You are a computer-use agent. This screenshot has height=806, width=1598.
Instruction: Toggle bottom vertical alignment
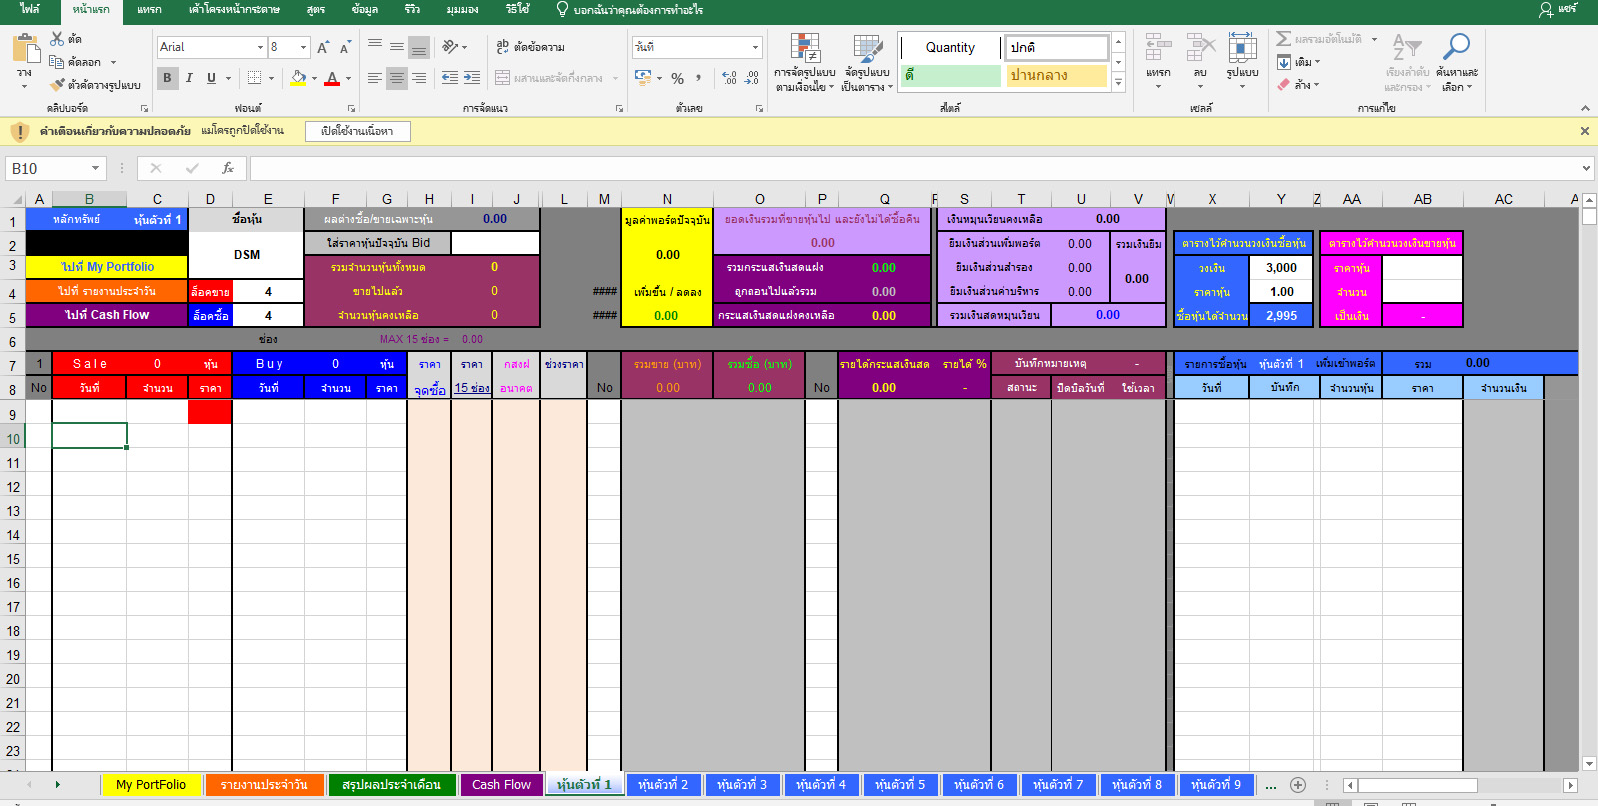click(419, 46)
